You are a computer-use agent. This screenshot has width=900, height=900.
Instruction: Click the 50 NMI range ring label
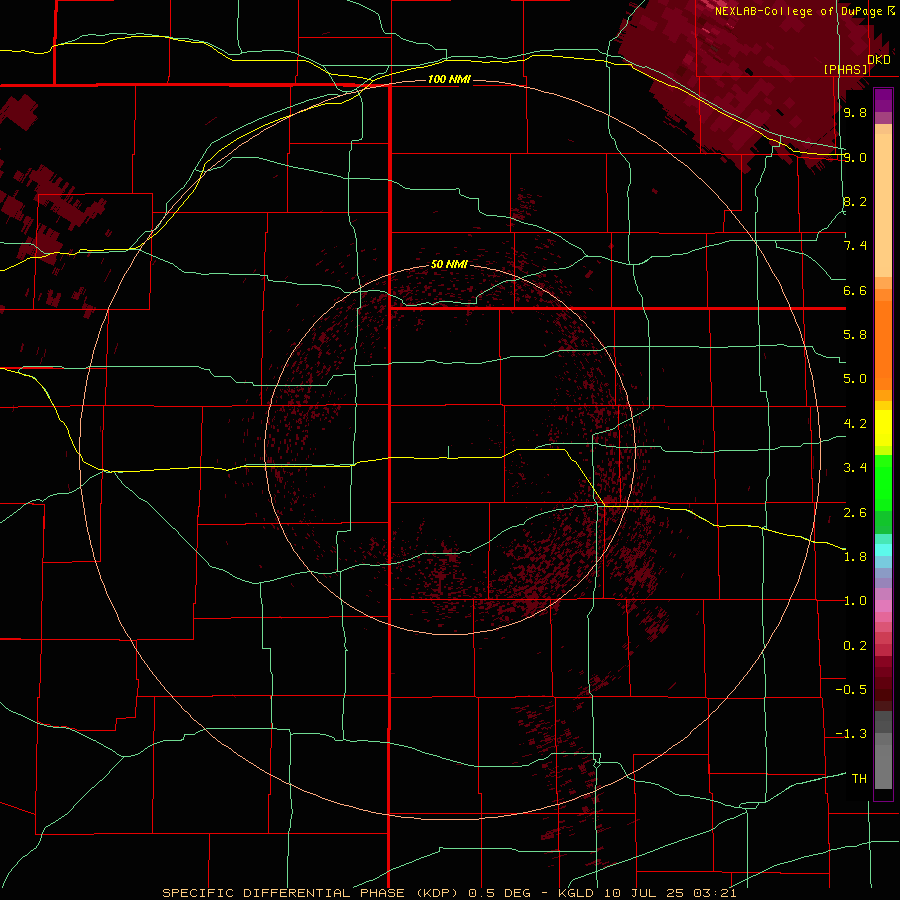(x=449, y=264)
